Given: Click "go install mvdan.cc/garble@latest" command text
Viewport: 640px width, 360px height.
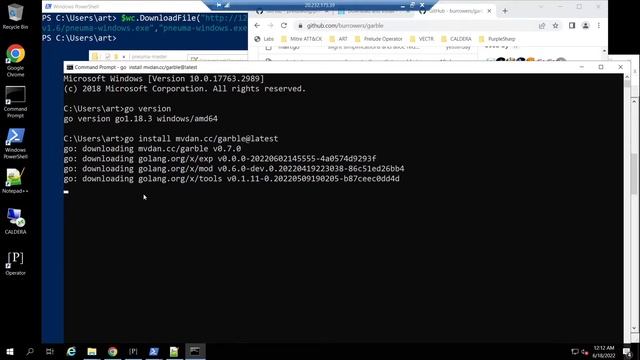Looking at the screenshot, I should [x=201, y=139].
